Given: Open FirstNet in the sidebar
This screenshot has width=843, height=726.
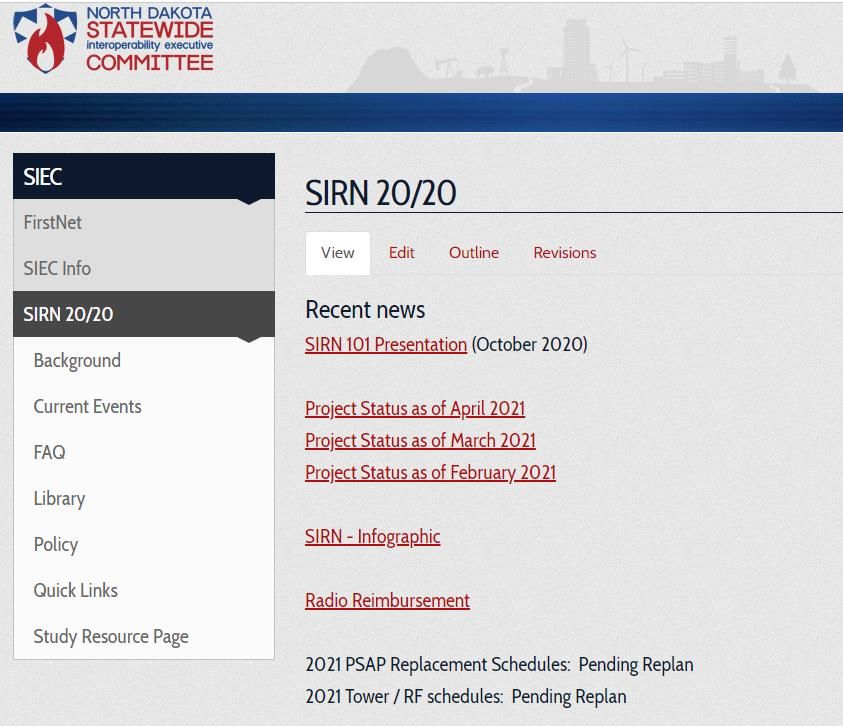Looking at the screenshot, I should [144, 222].
